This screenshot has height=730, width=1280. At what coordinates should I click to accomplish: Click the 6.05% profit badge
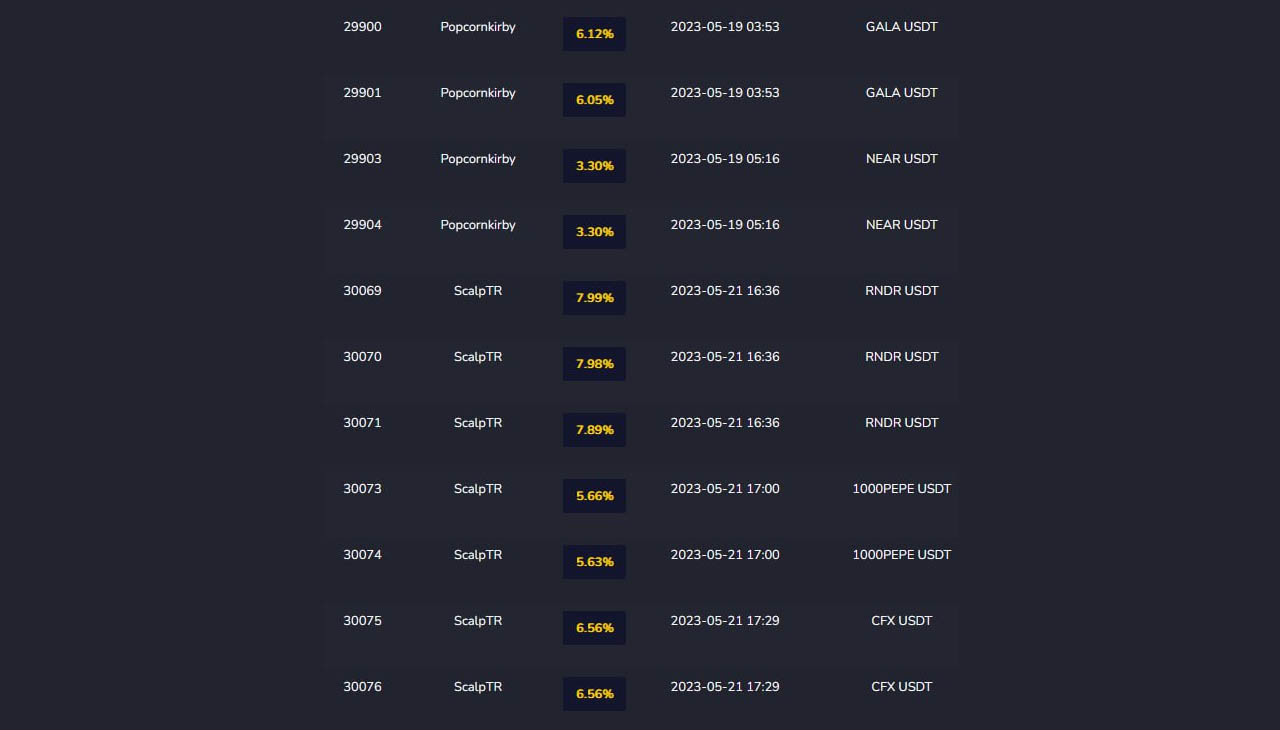click(594, 100)
